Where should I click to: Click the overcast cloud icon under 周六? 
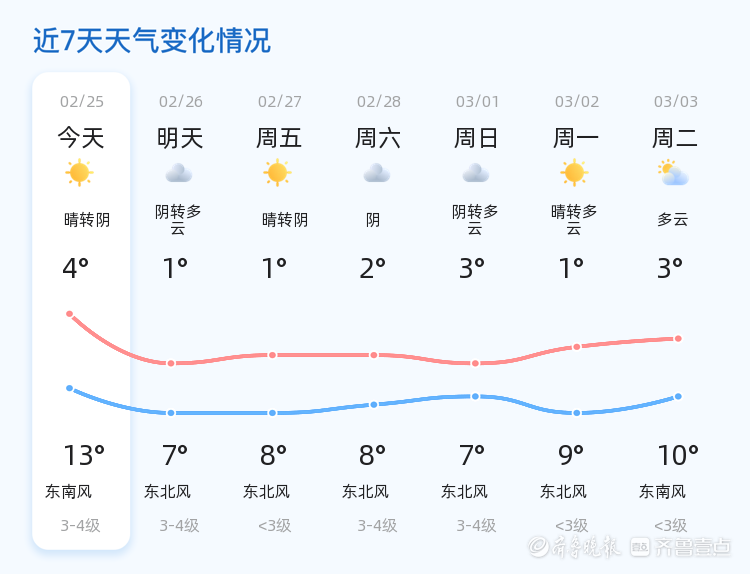click(x=377, y=173)
